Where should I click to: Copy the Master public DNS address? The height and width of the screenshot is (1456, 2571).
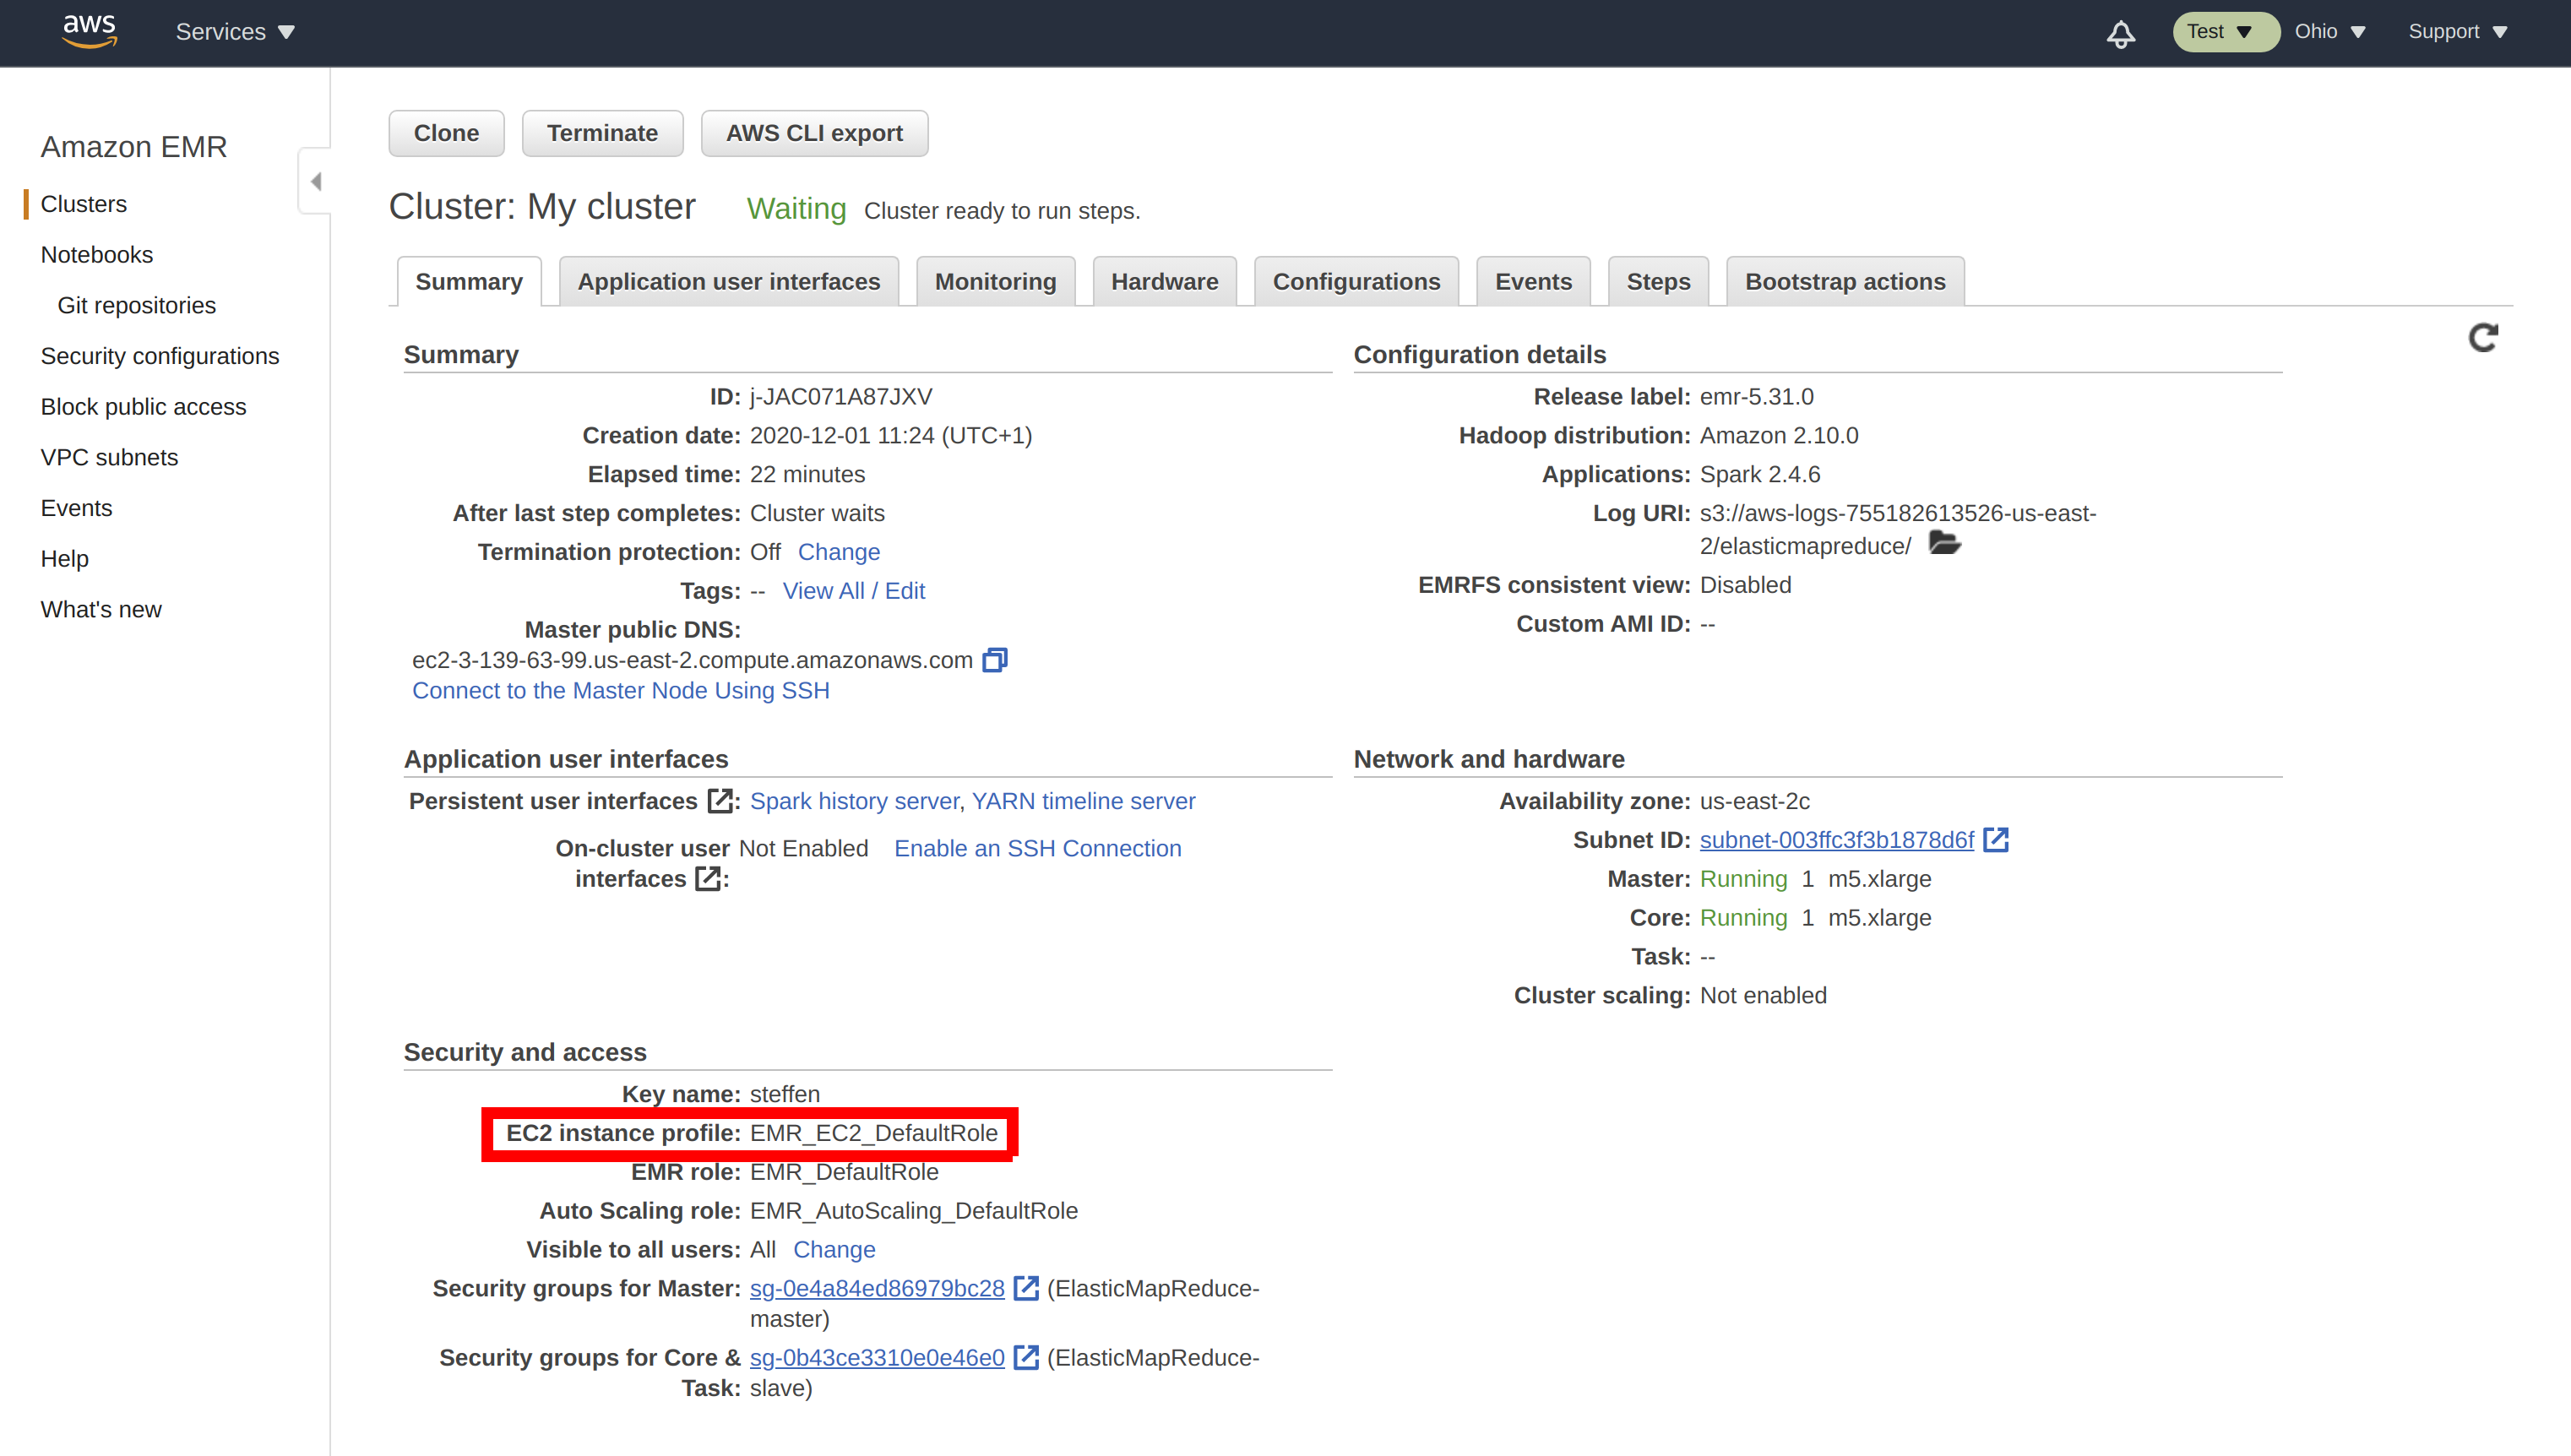tap(995, 660)
